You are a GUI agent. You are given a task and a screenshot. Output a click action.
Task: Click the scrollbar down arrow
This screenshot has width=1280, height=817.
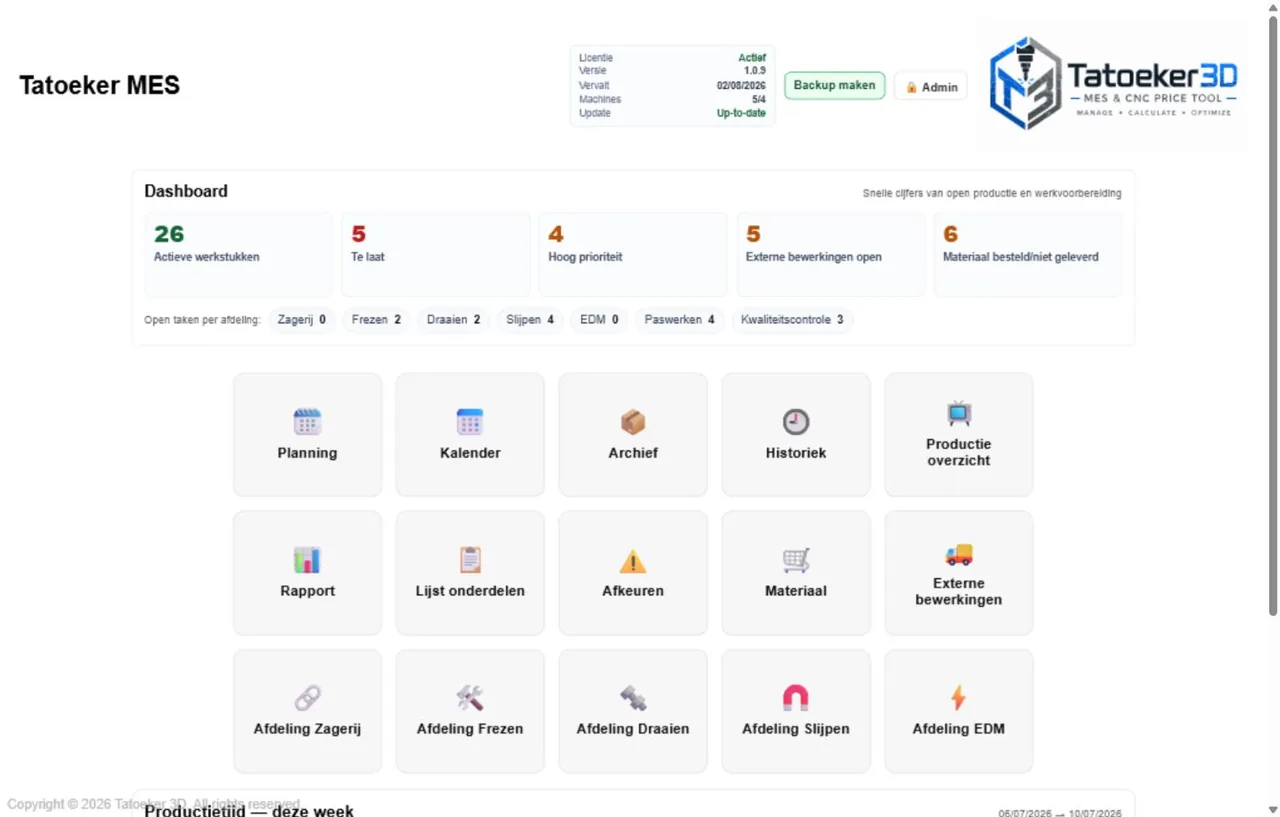[x=1272, y=809]
